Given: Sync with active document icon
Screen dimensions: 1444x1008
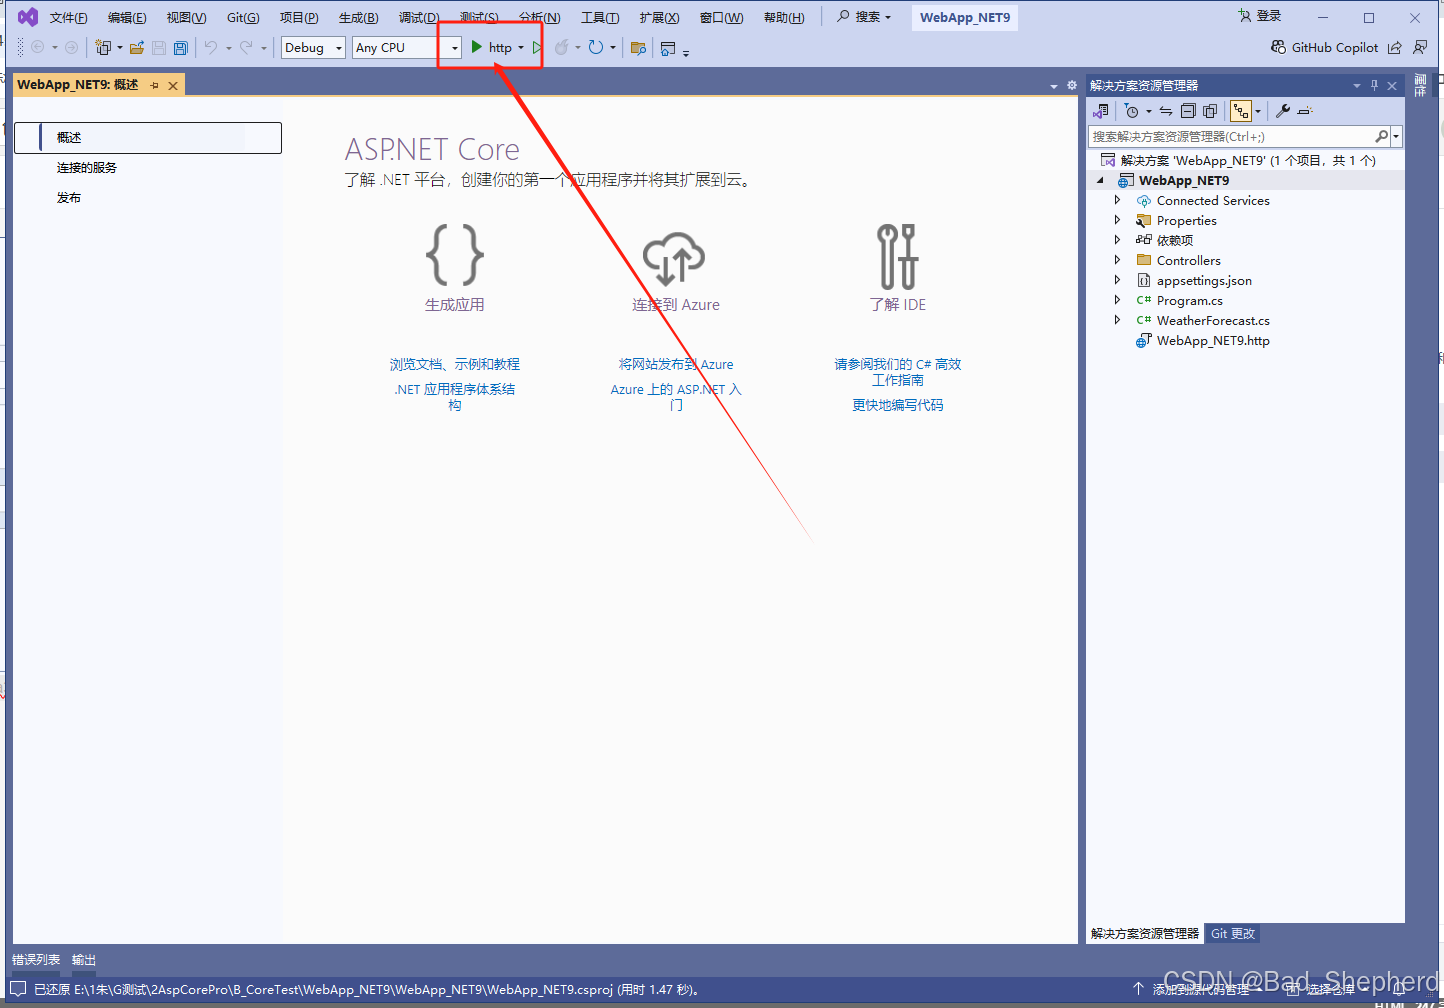Looking at the screenshot, I should click(1166, 111).
